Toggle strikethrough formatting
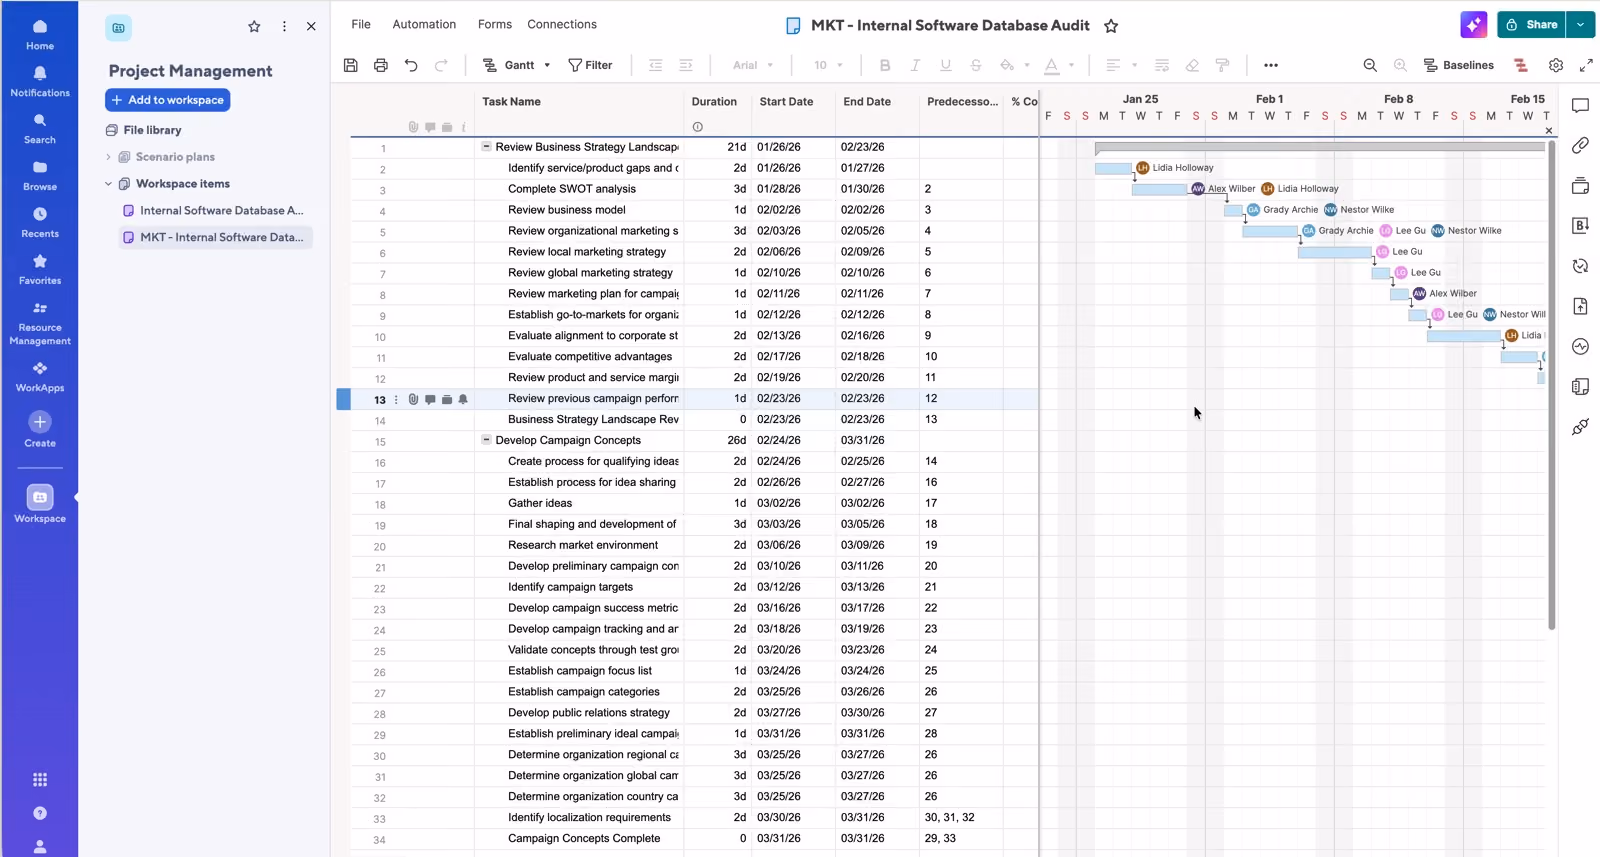 976,65
